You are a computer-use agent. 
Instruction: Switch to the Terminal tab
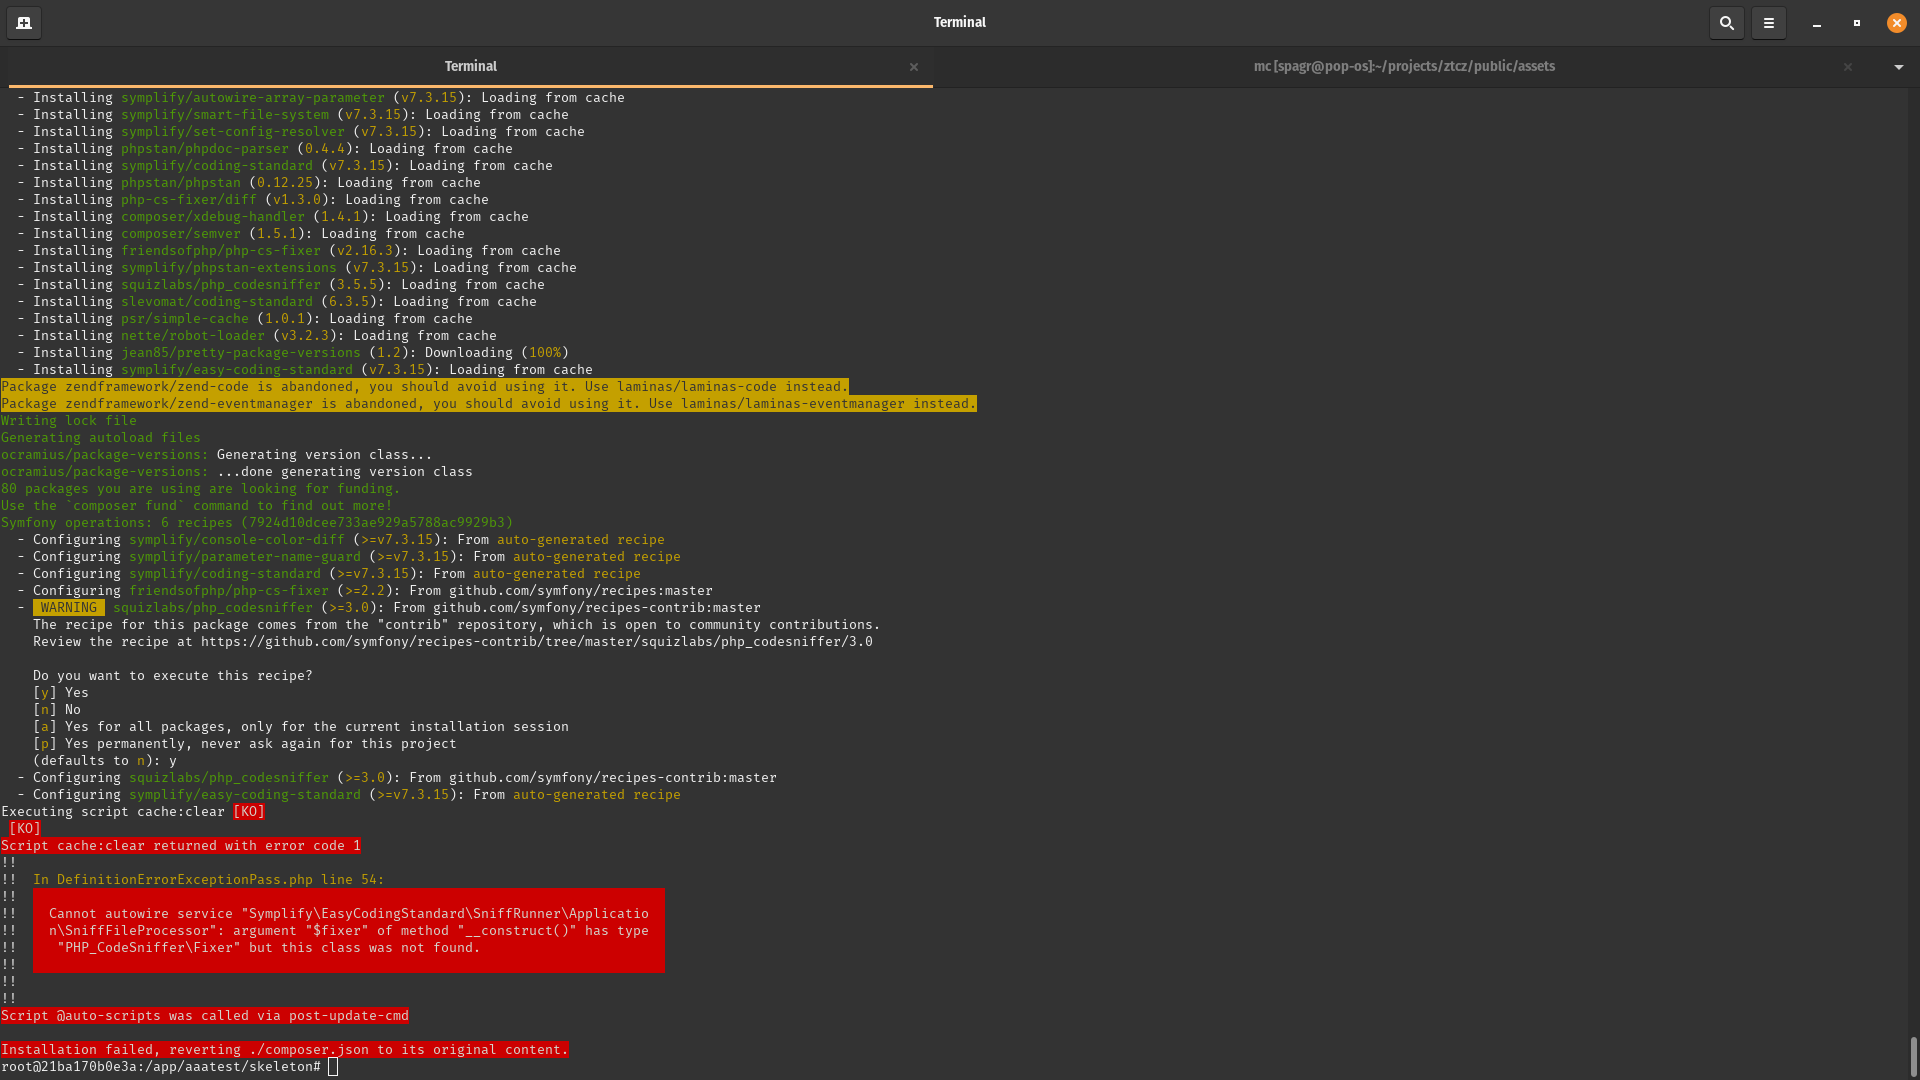click(x=470, y=66)
